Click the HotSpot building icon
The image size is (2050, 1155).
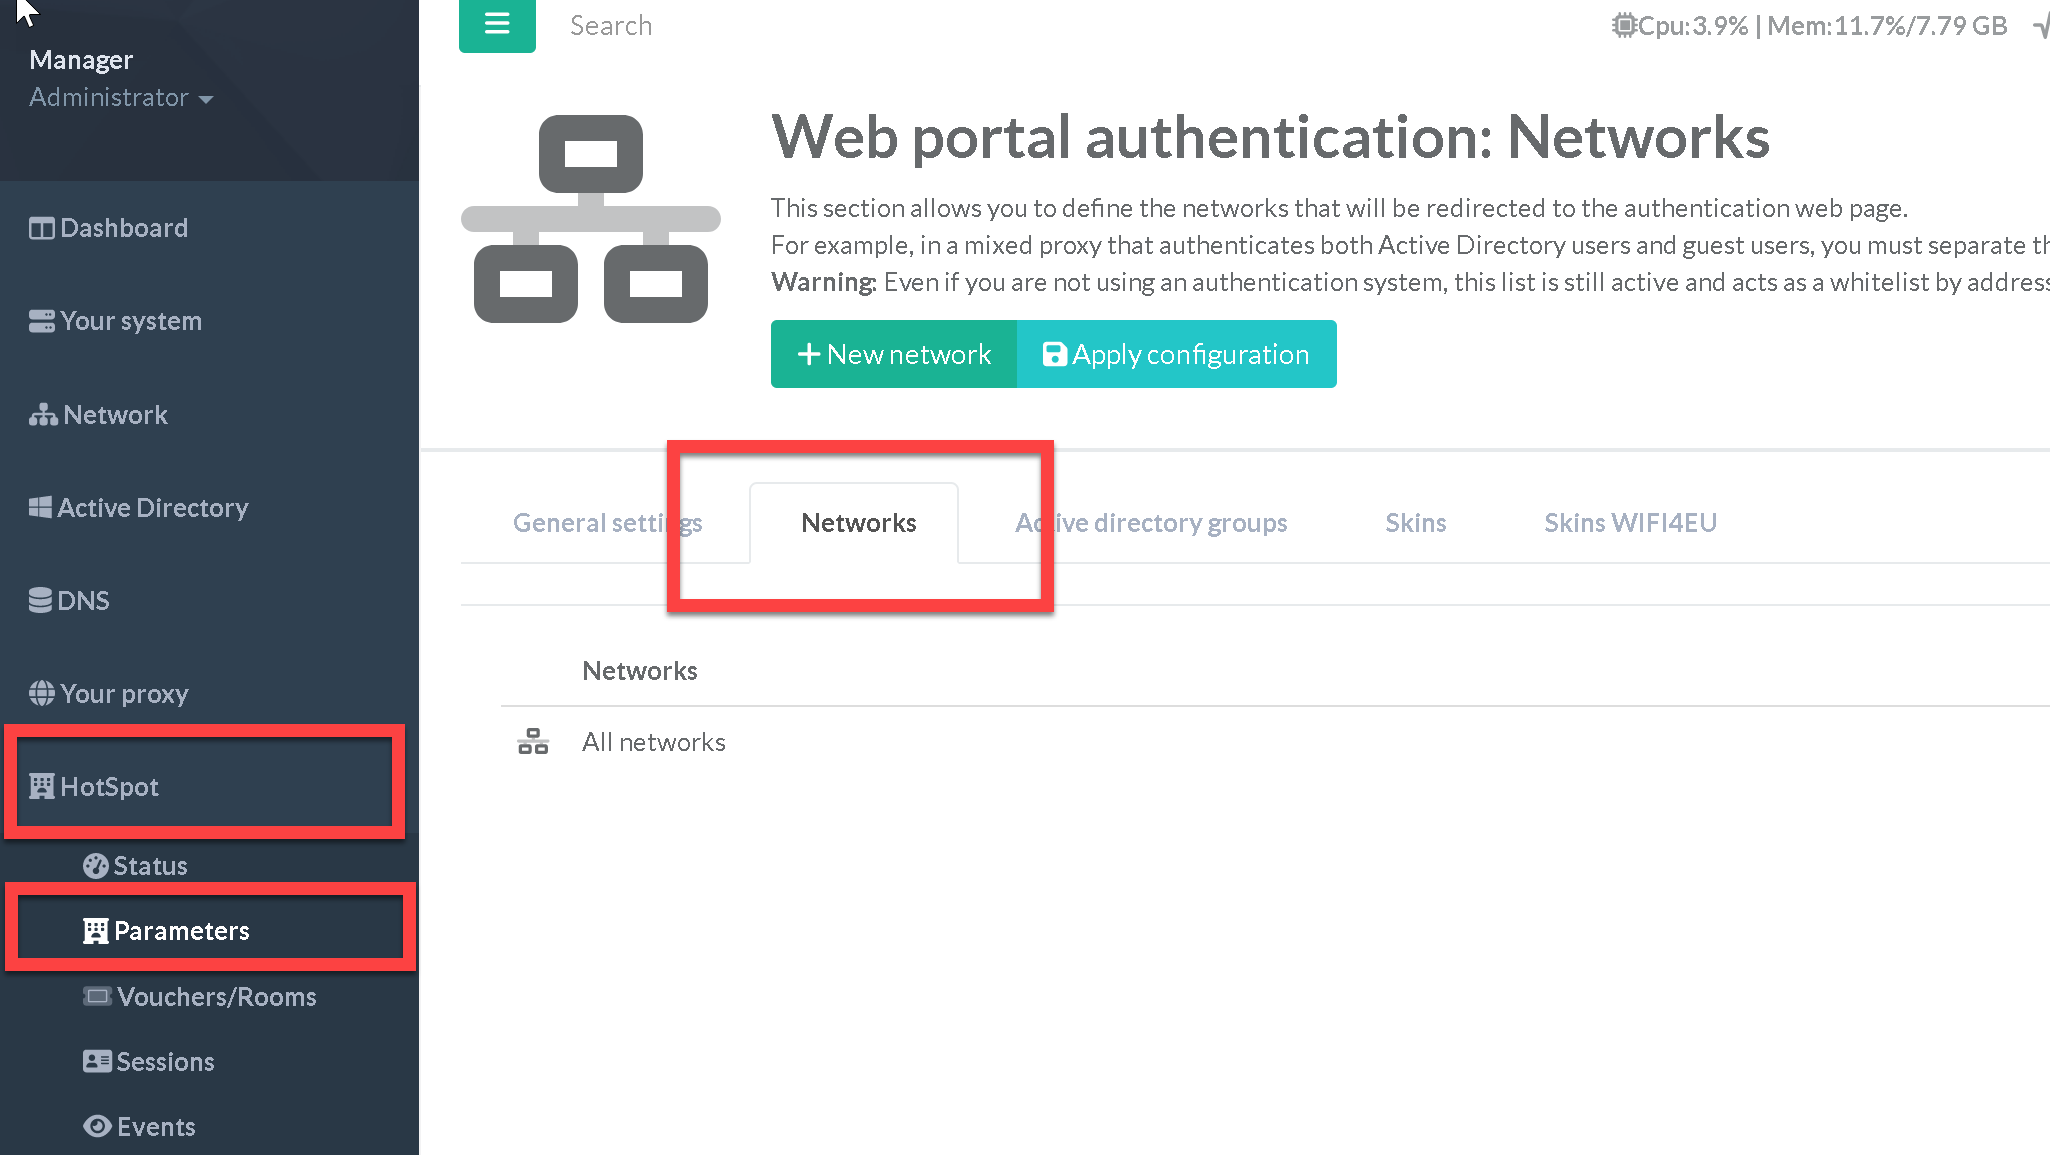[42, 787]
